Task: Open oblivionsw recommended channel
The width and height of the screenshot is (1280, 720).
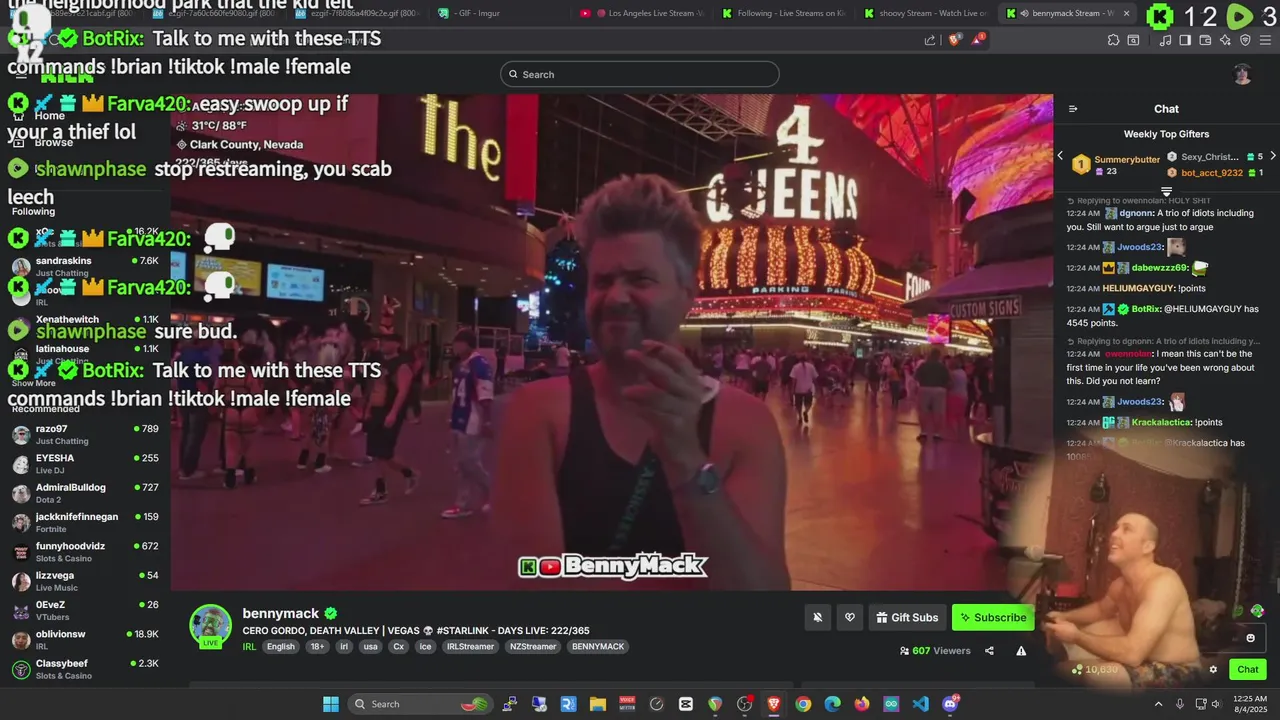Action: tap(85, 640)
